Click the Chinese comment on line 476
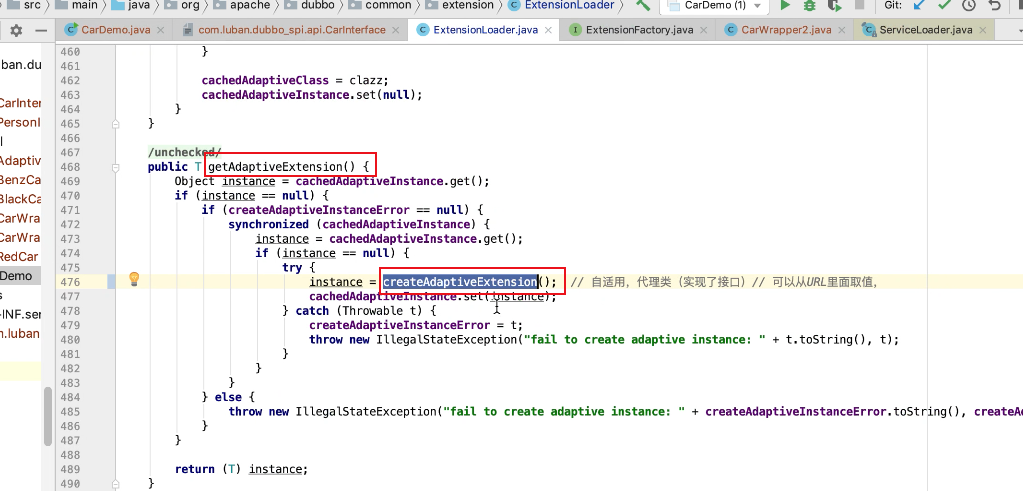The image size is (1023, 491). click(723, 282)
